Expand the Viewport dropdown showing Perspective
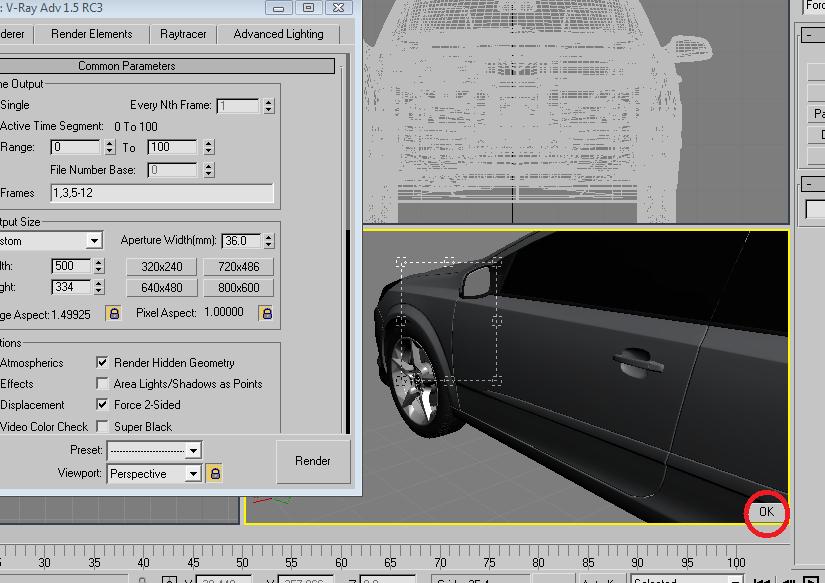825x583 pixels. [193, 473]
